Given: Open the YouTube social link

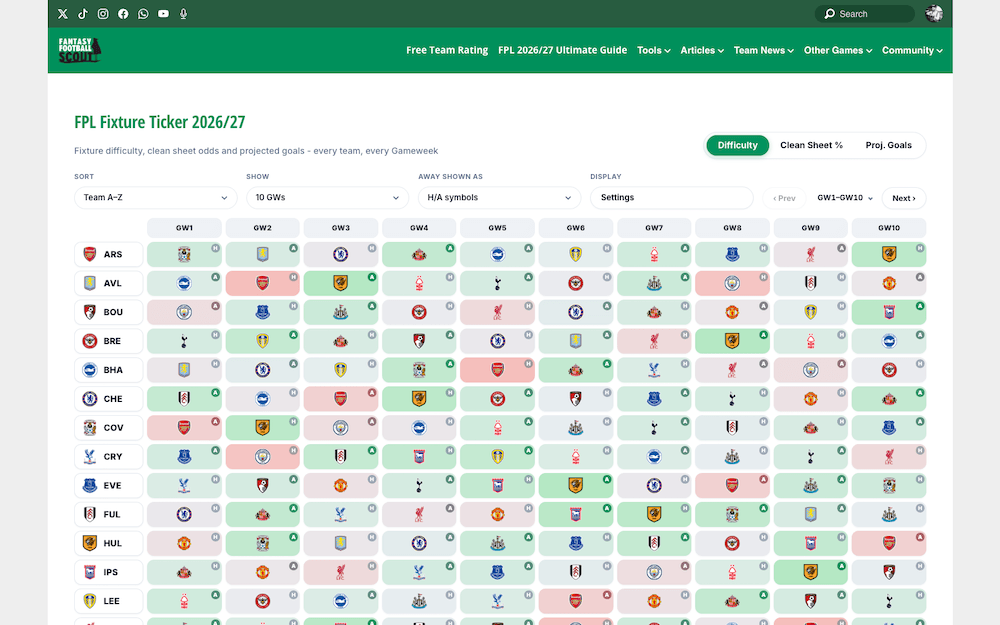Looking at the screenshot, I should click(163, 13).
